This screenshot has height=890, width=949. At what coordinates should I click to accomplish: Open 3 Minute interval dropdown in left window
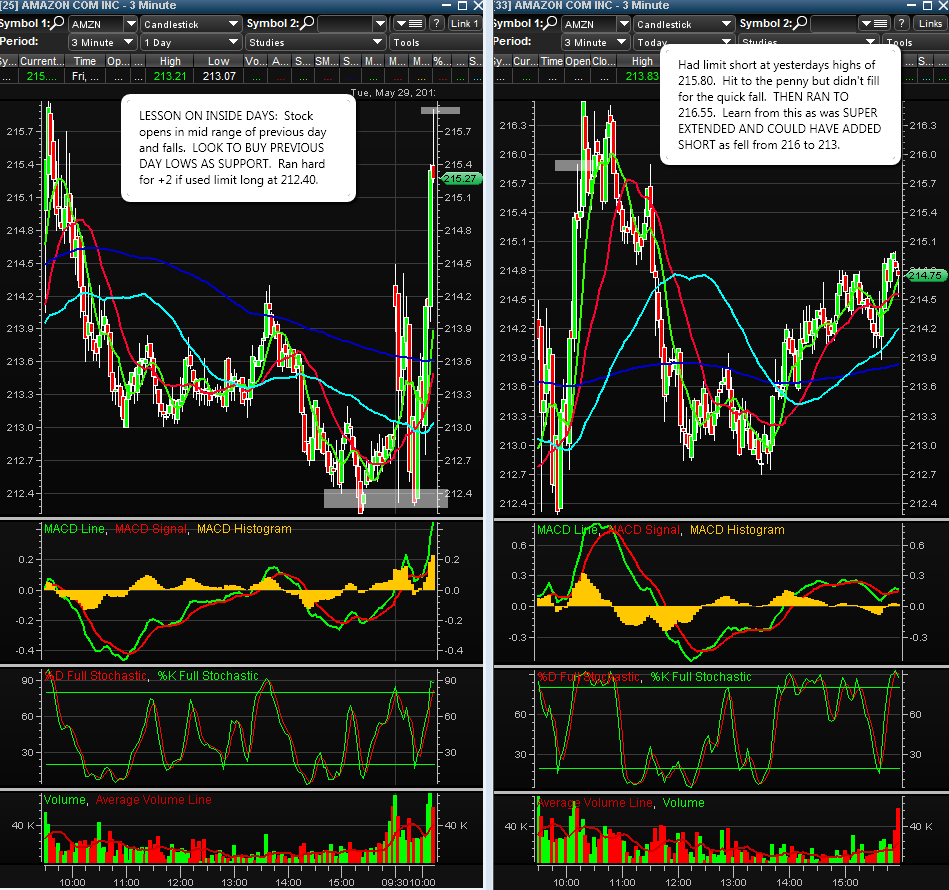coord(102,42)
